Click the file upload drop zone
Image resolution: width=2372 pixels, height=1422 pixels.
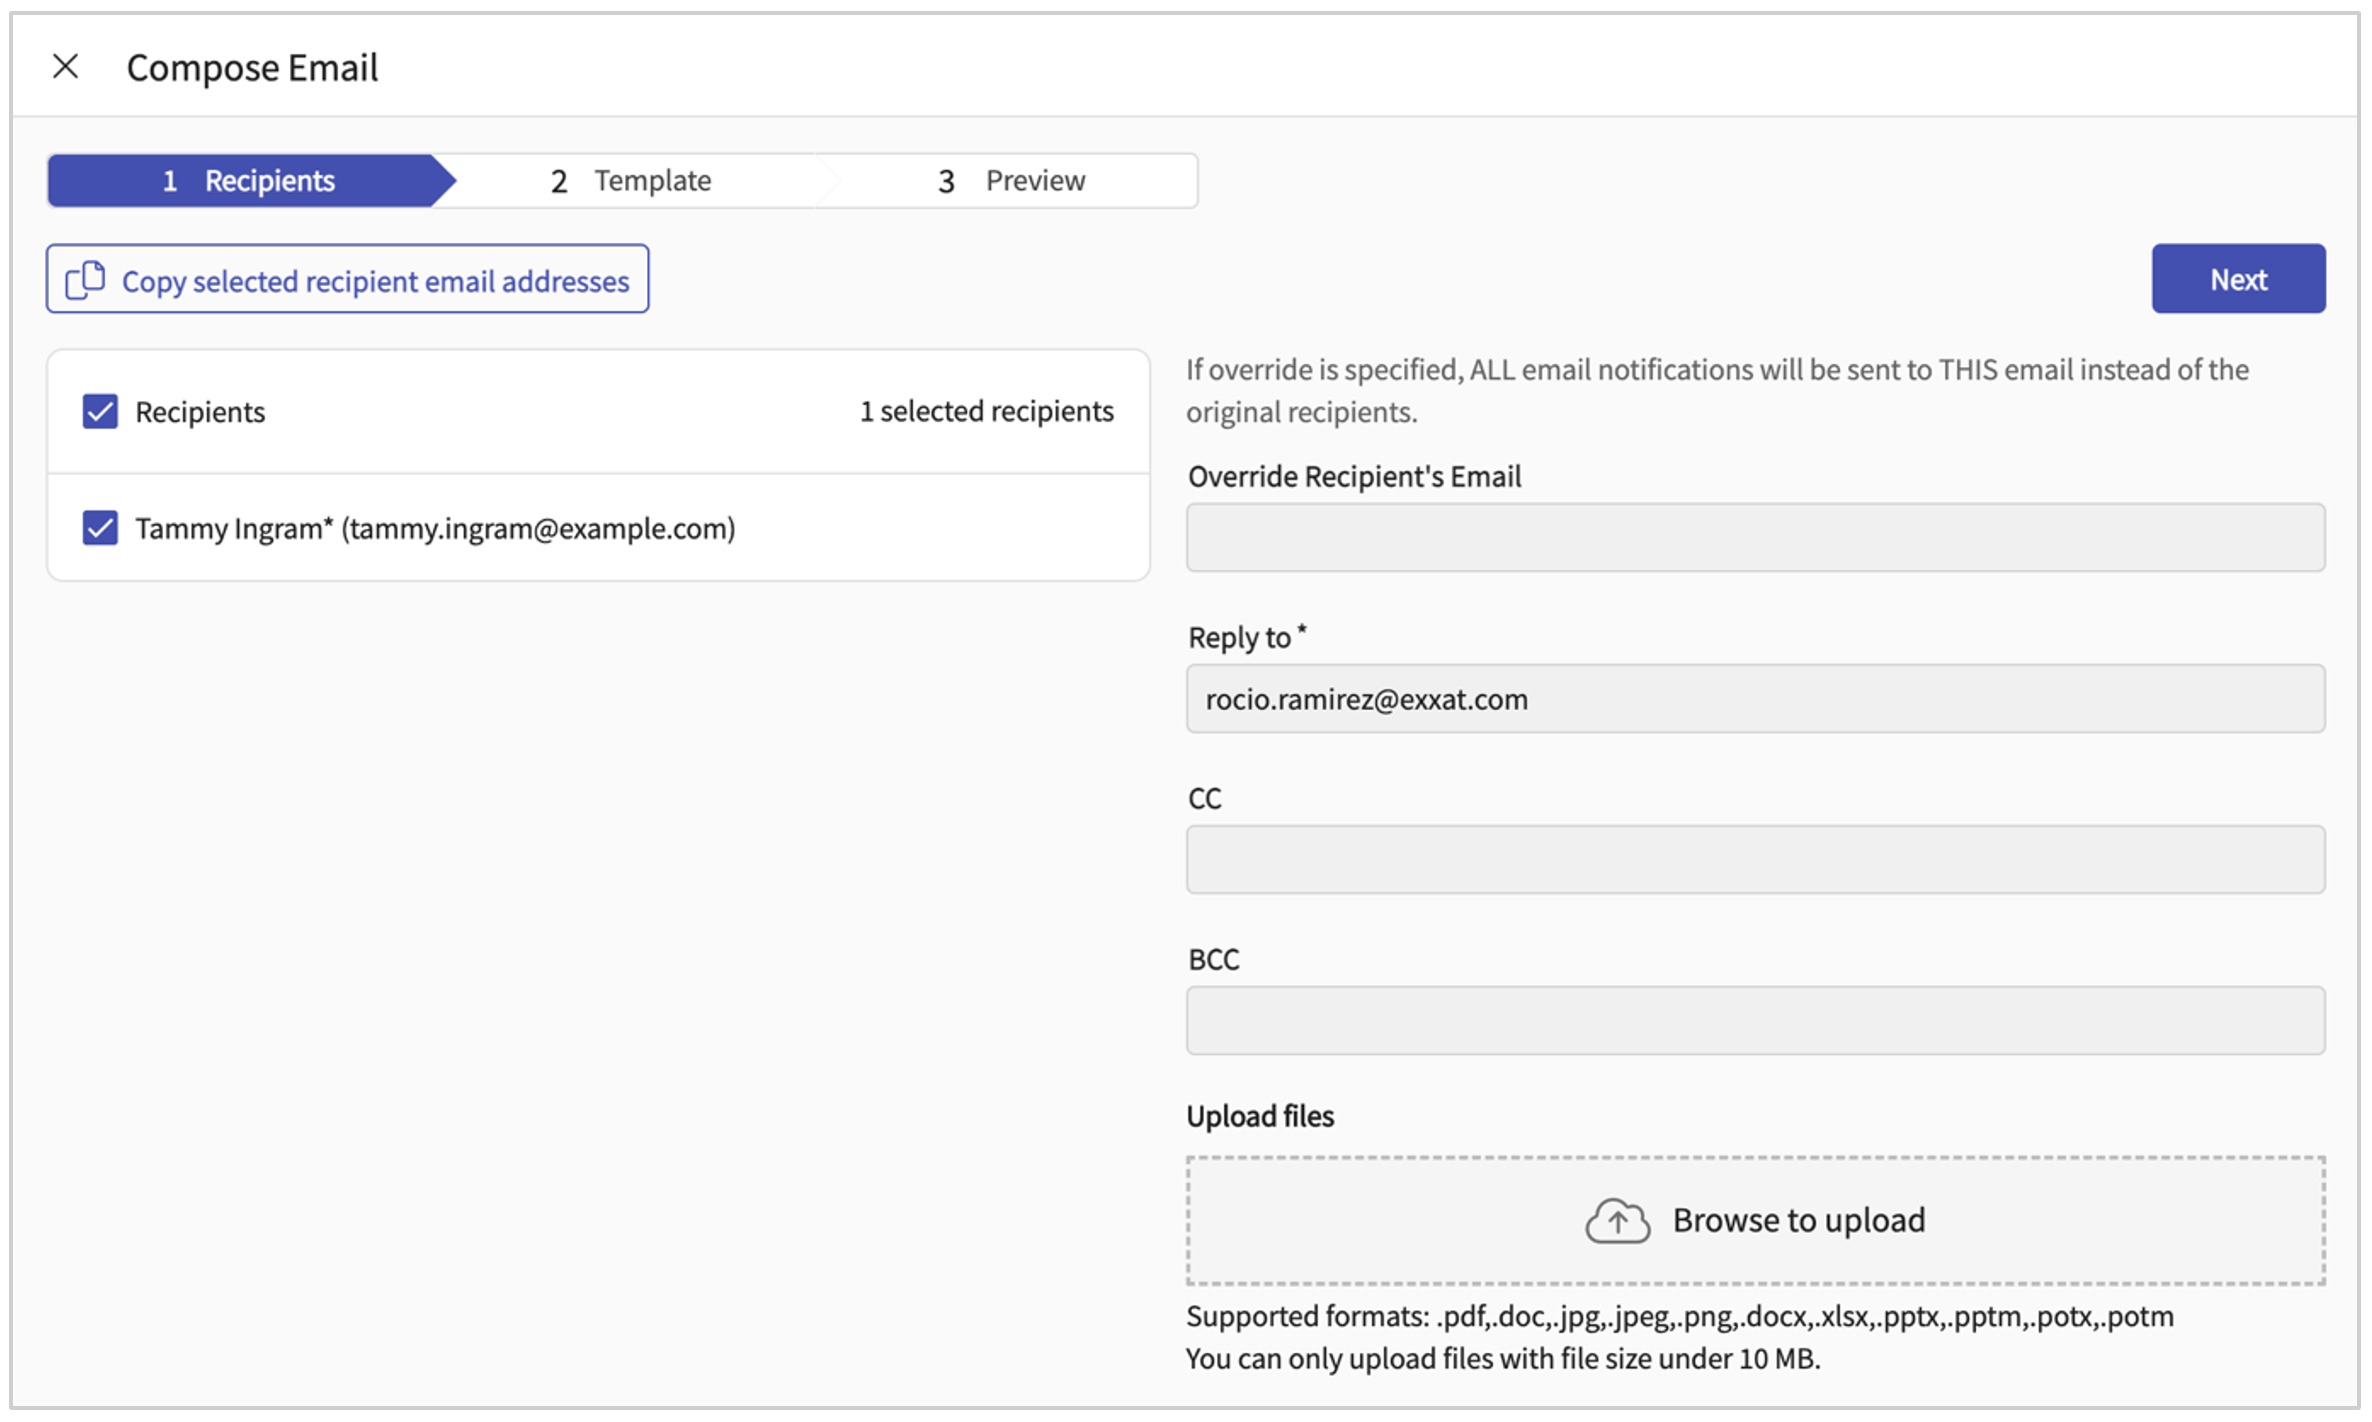(x=1755, y=1220)
